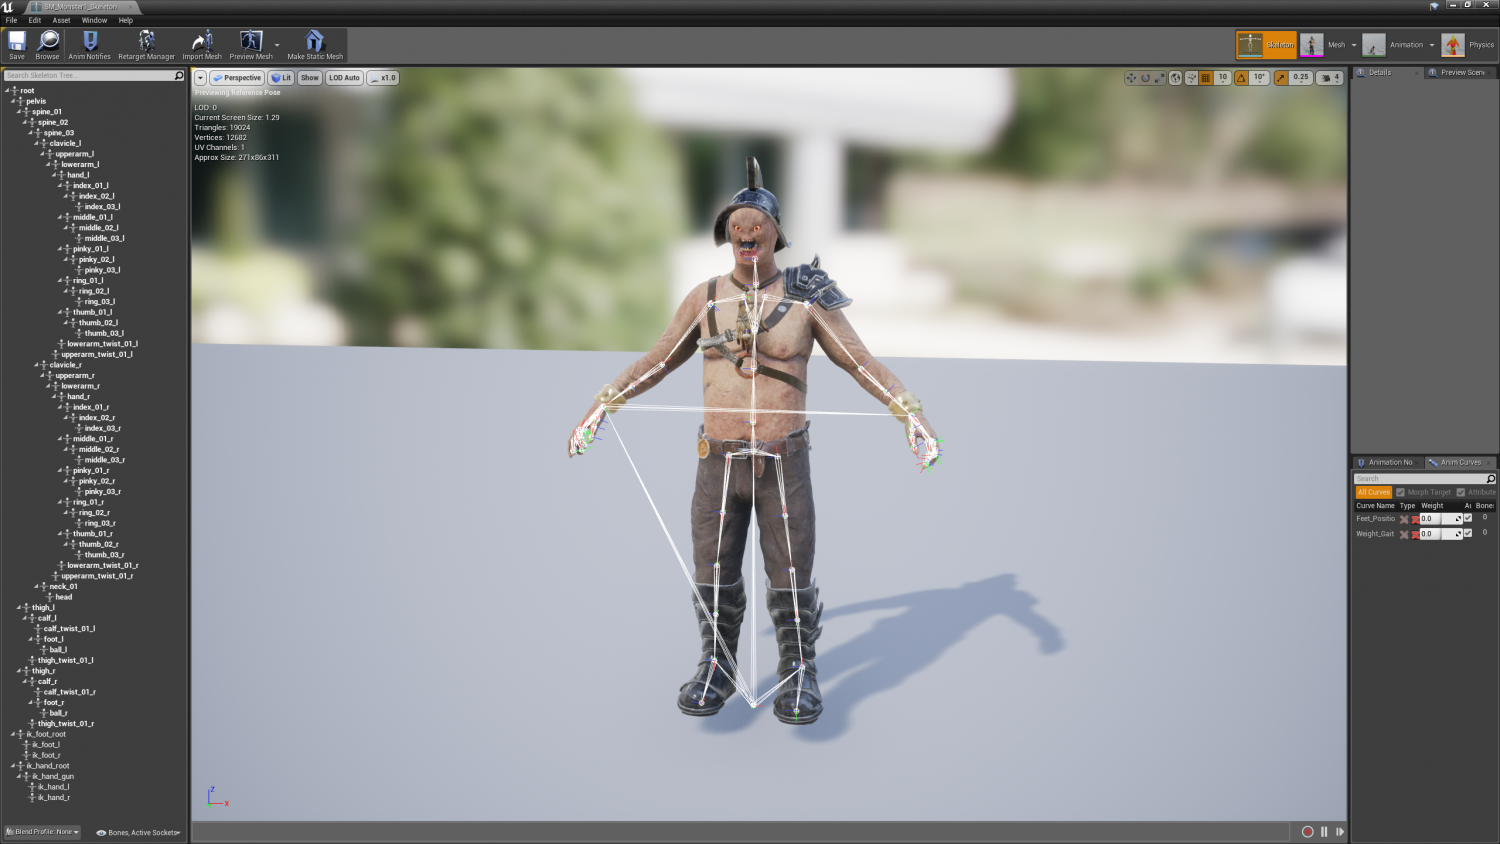Click the record button in timeline
The height and width of the screenshot is (844, 1500).
[x=1307, y=832]
